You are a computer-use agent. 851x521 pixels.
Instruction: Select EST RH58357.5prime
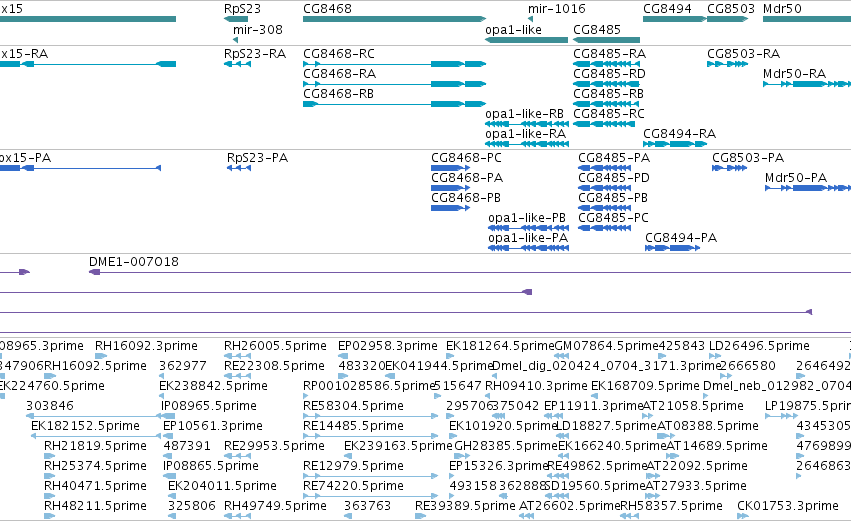click(x=671, y=507)
